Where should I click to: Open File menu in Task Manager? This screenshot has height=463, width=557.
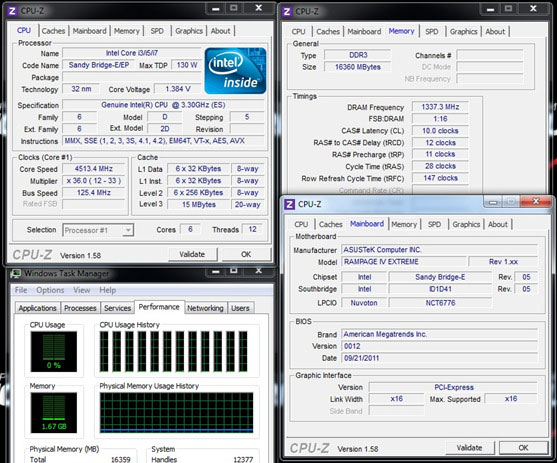pyautogui.click(x=21, y=290)
